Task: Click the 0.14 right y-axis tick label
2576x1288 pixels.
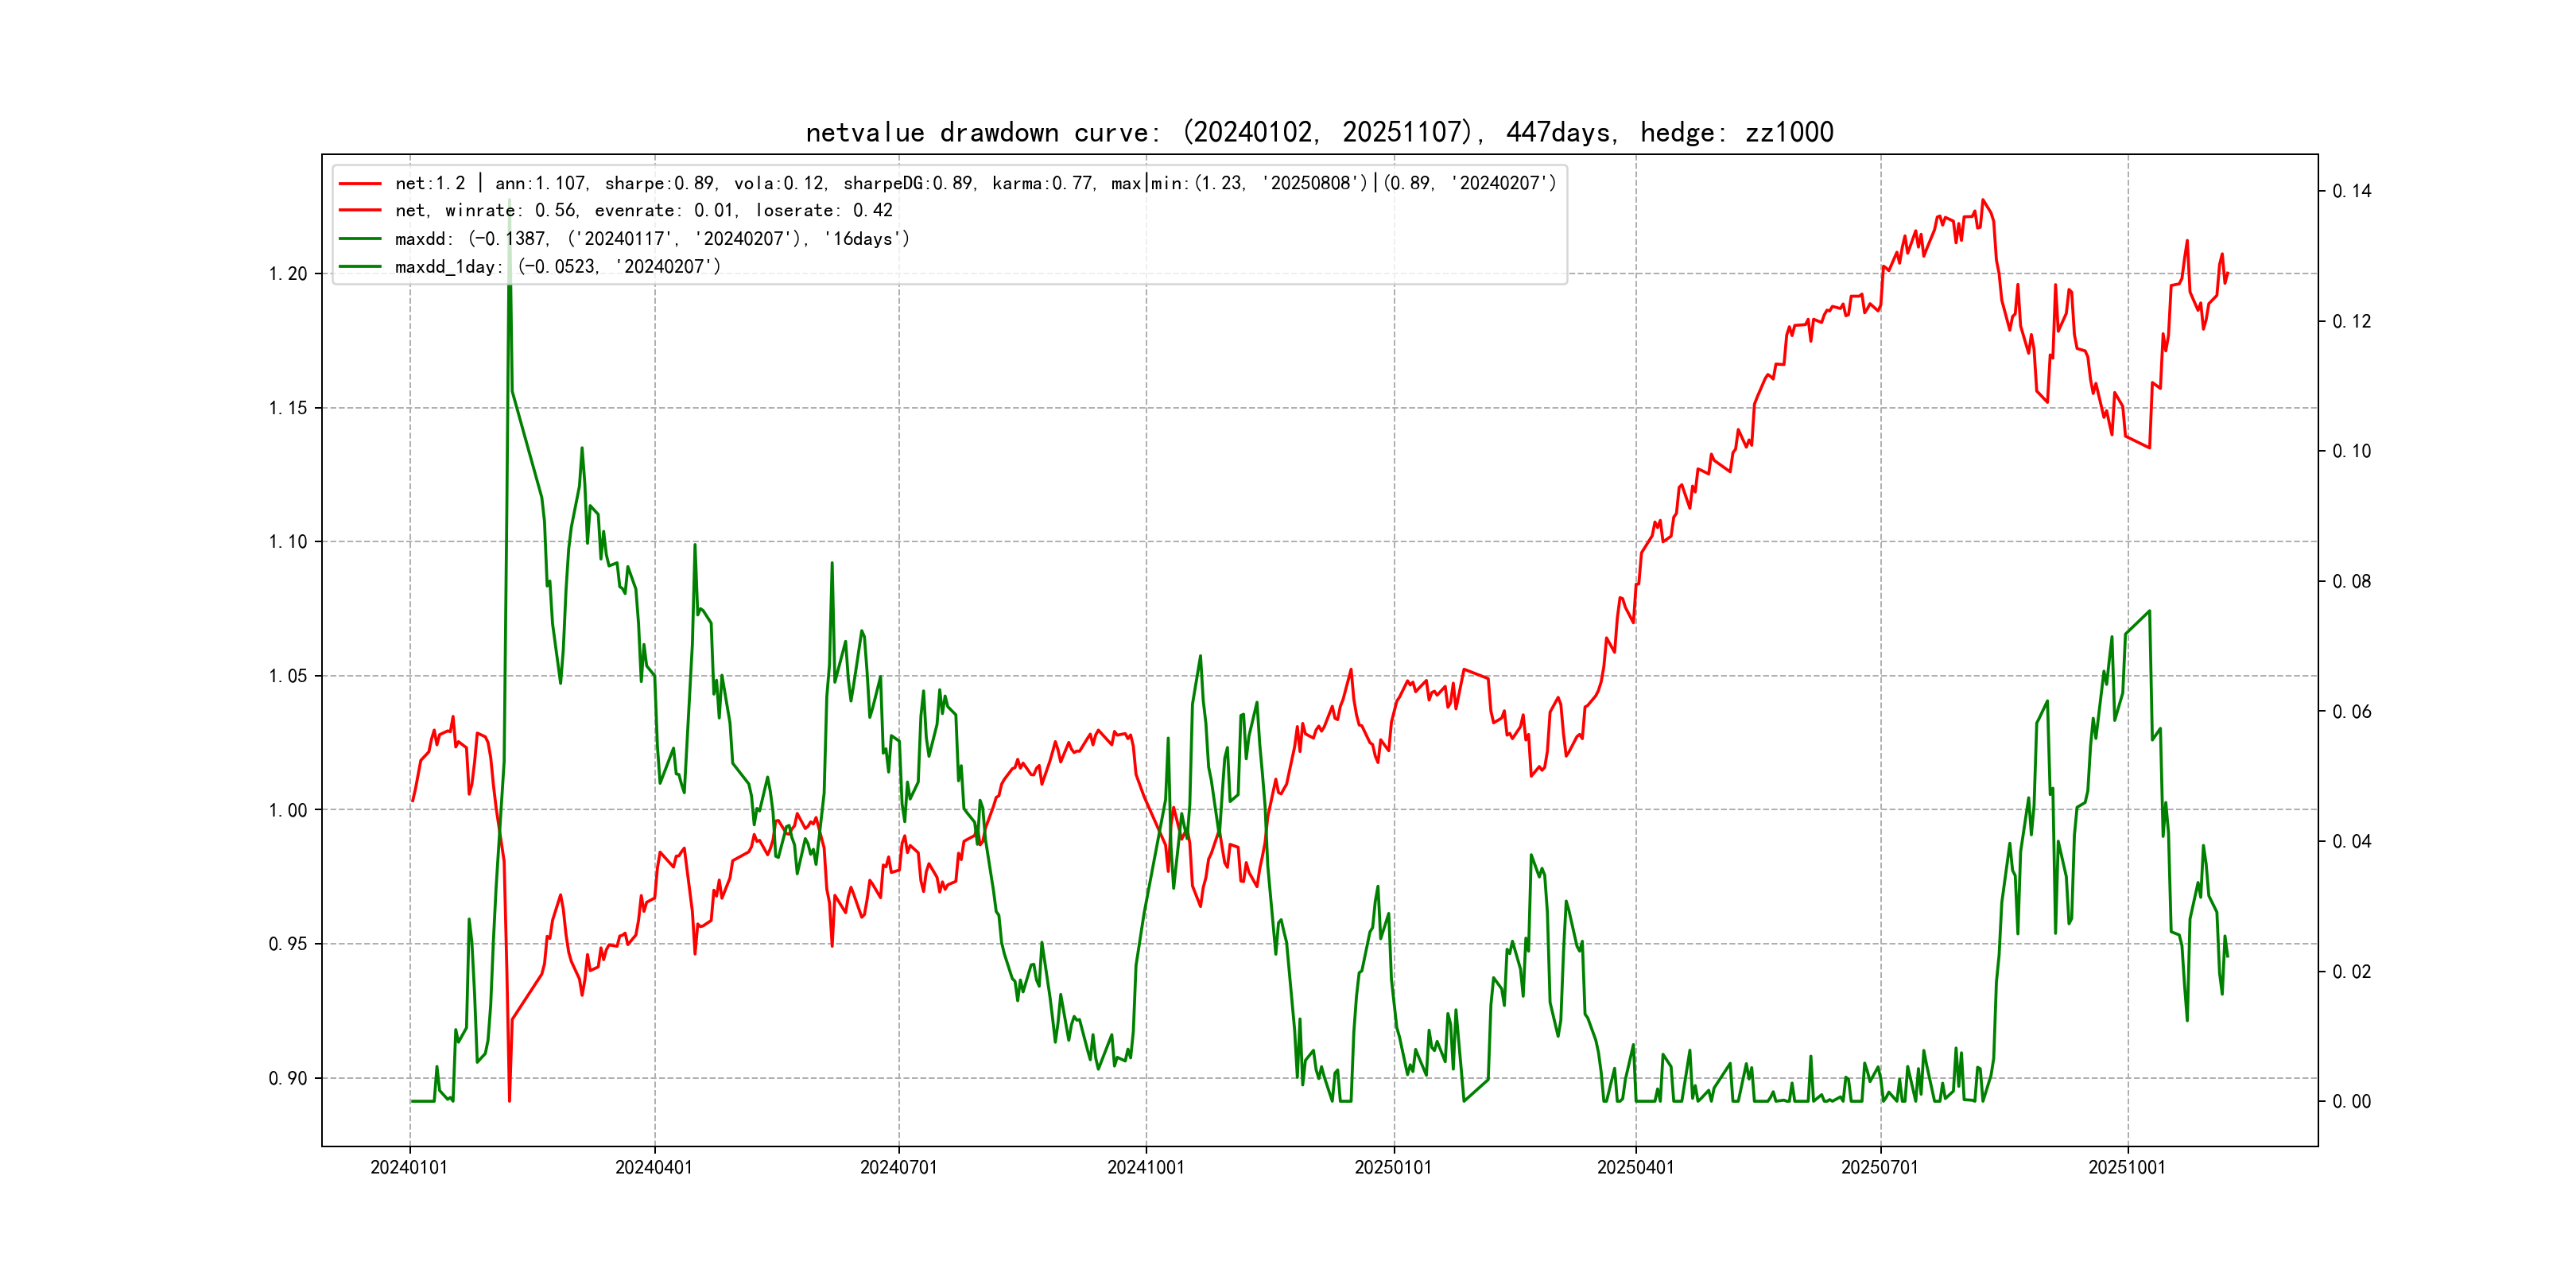Action: tap(2351, 191)
